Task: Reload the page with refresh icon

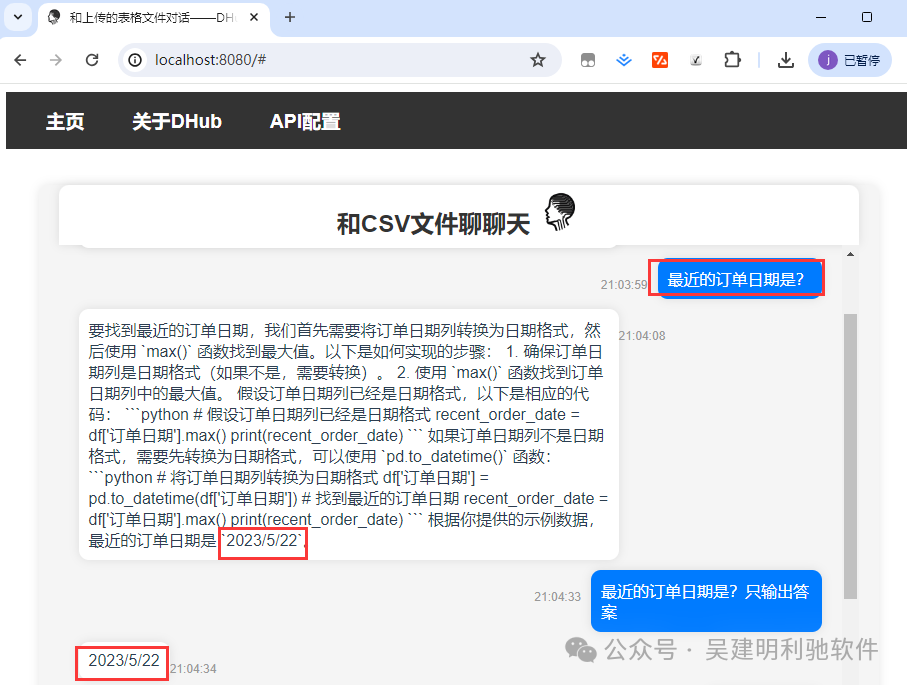Action: coord(92,60)
